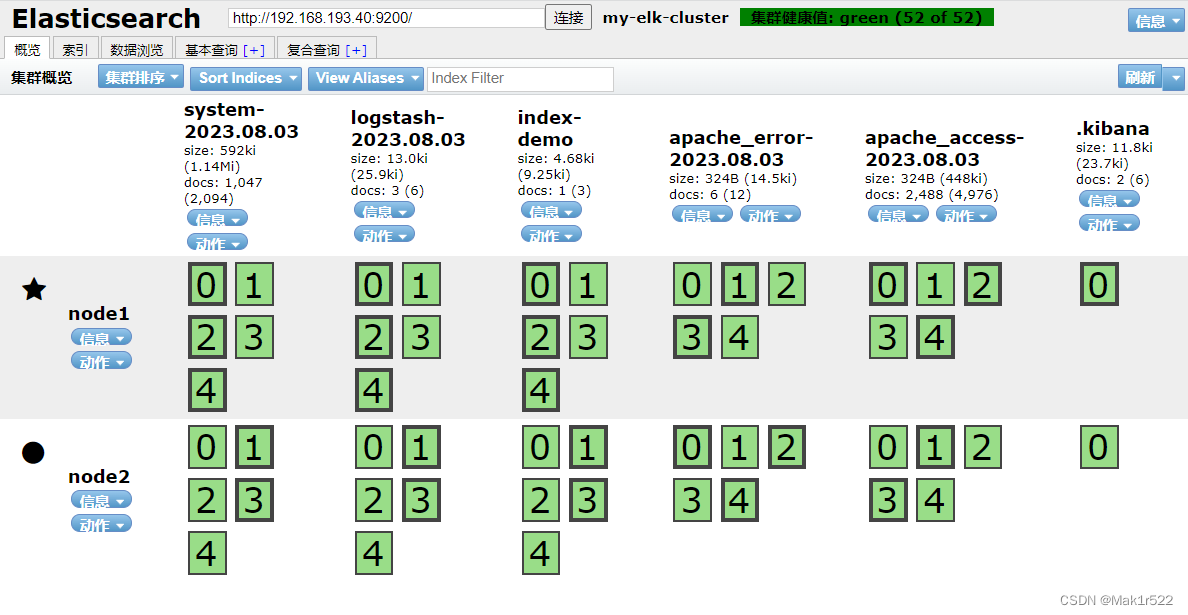Screen dimensions: 1188x615
Task: Click the my-elk-cluster name text
Action: pos(665,17)
